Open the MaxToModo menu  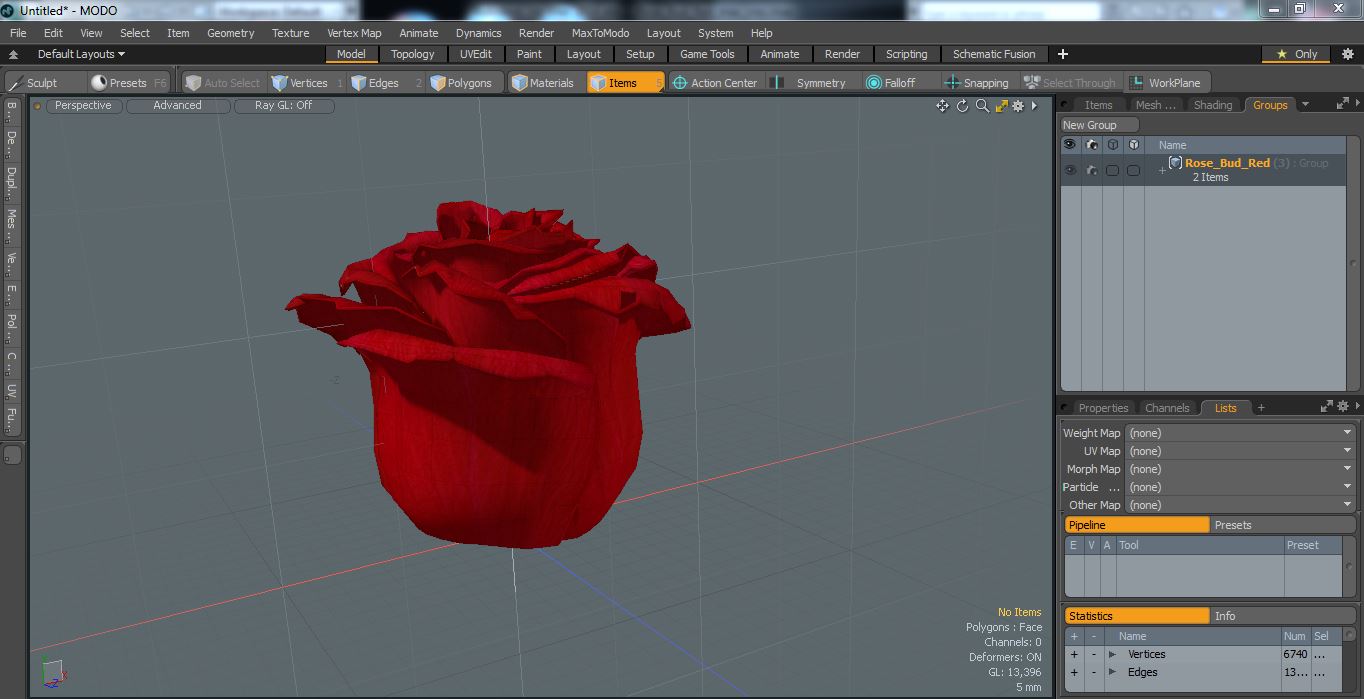[x=600, y=33]
